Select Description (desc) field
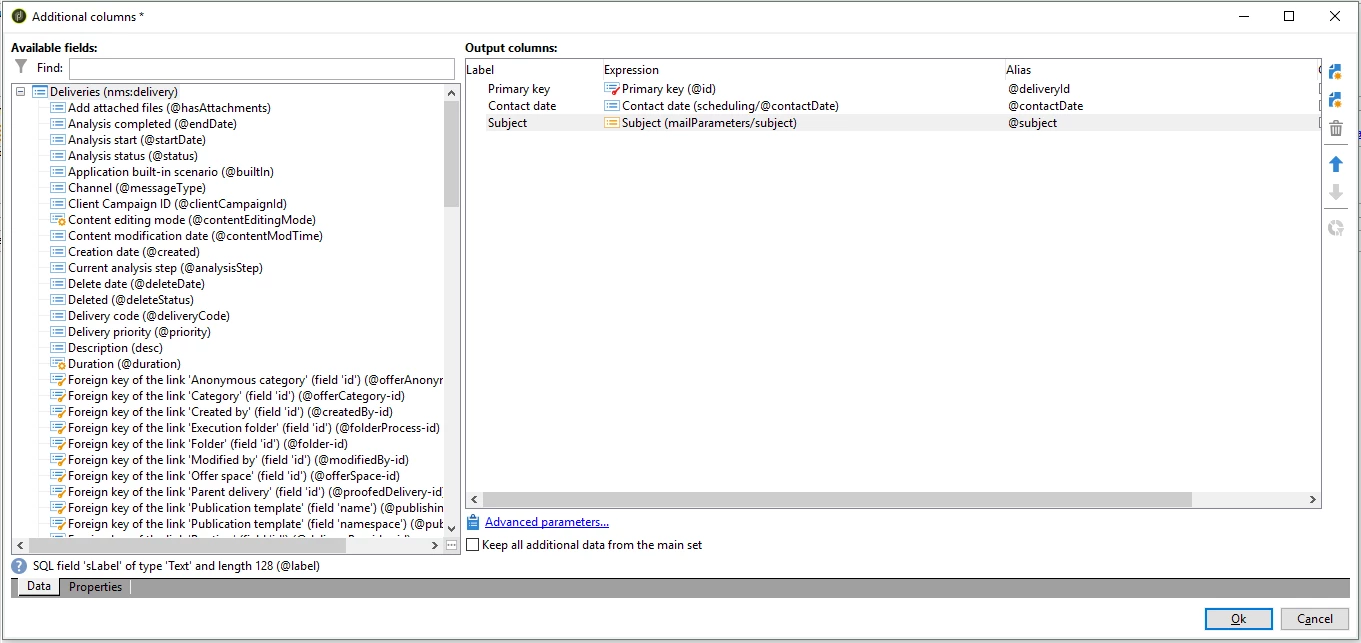This screenshot has width=1361, height=643. [x=116, y=348]
